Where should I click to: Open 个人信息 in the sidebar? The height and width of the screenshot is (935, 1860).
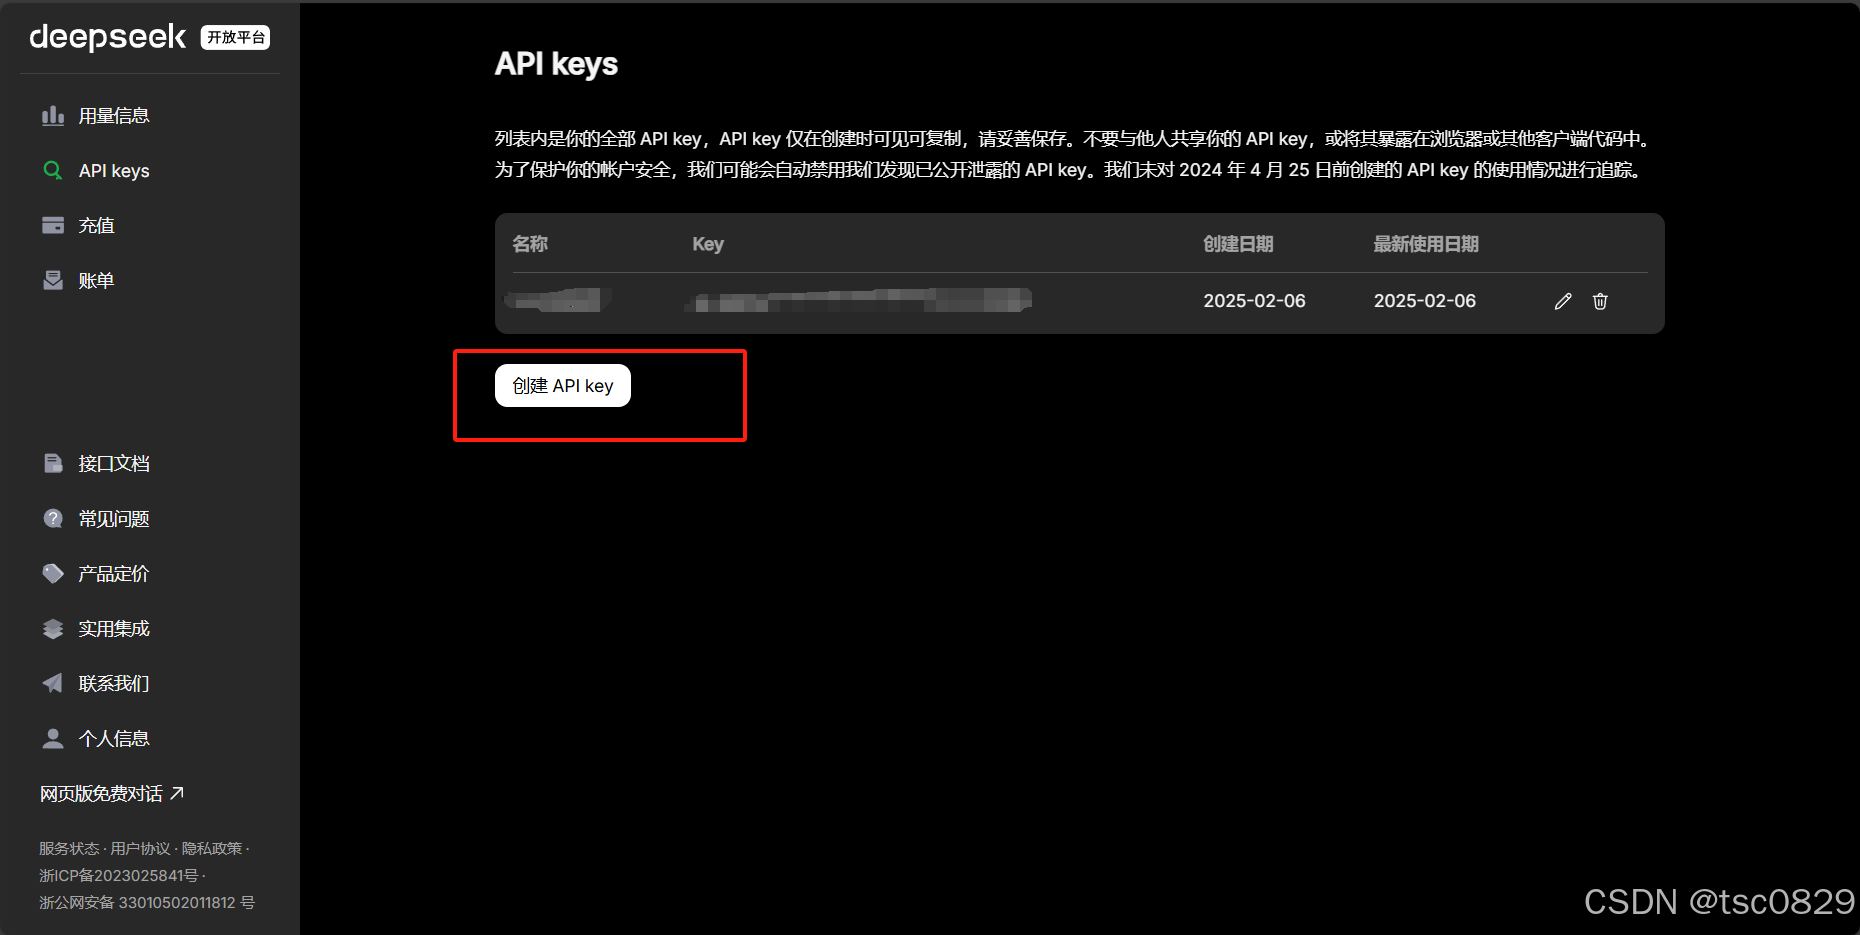[x=114, y=739]
